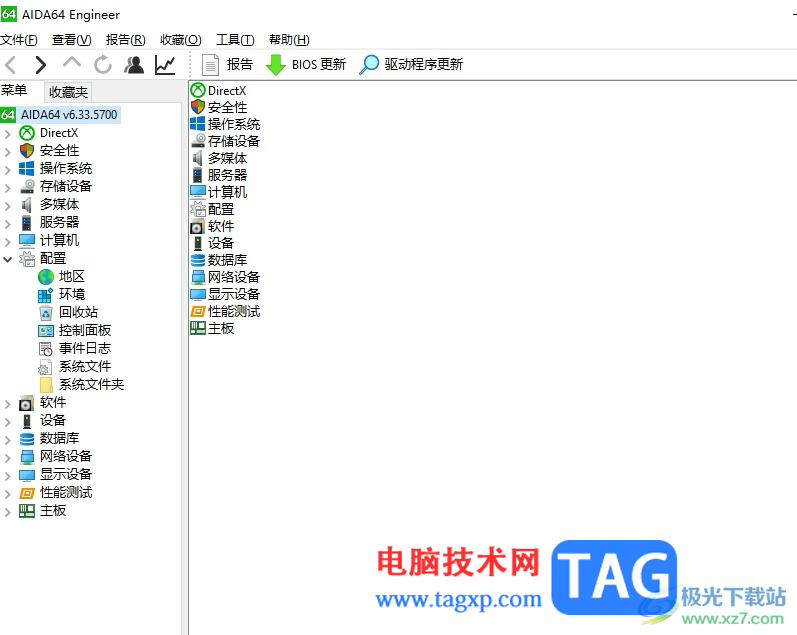Open 网络设备 icon in right pane
797x635 pixels.
click(x=198, y=277)
